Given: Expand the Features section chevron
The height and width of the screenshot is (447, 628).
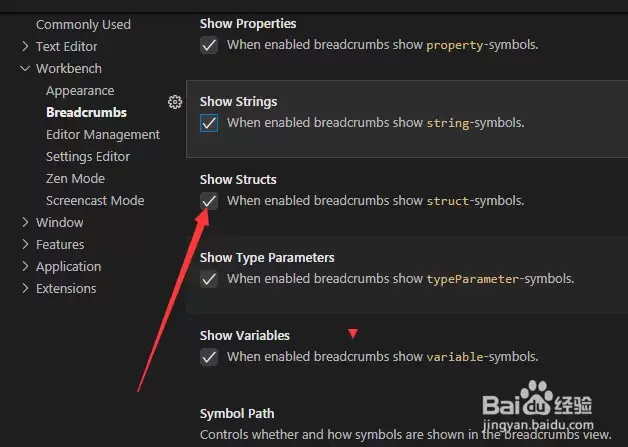Looking at the screenshot, I should tap(25, 244).
